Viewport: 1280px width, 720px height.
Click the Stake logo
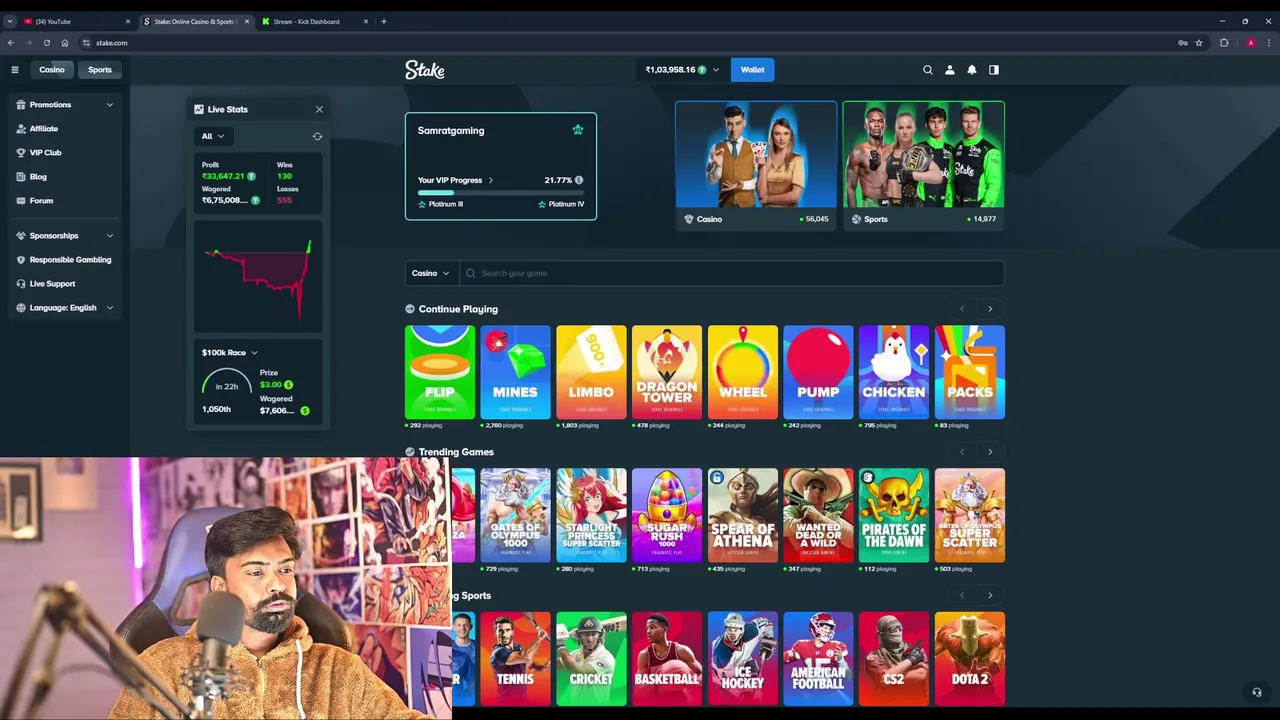pos(424,70)
